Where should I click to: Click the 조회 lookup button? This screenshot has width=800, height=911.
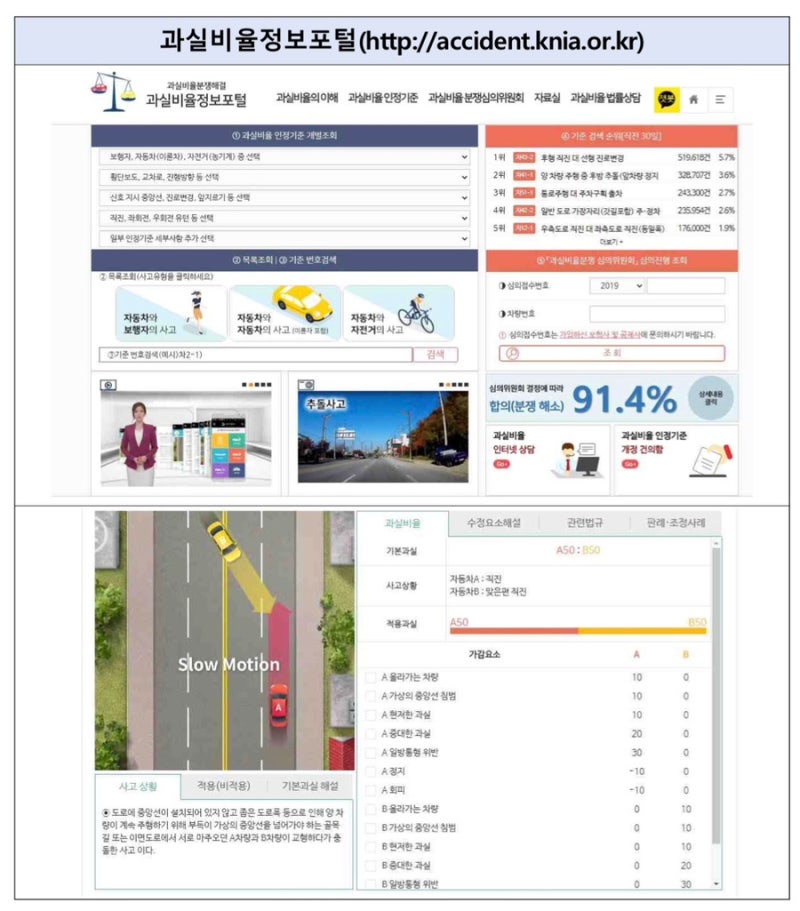[x=612, y=353]
